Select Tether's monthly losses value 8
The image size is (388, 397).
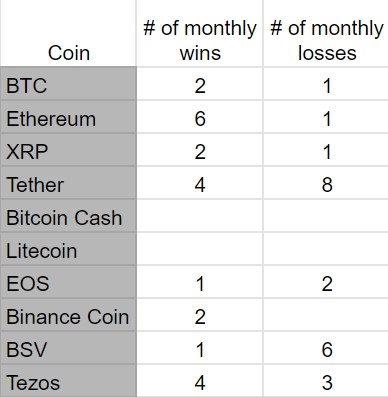[x=326, y=183]
